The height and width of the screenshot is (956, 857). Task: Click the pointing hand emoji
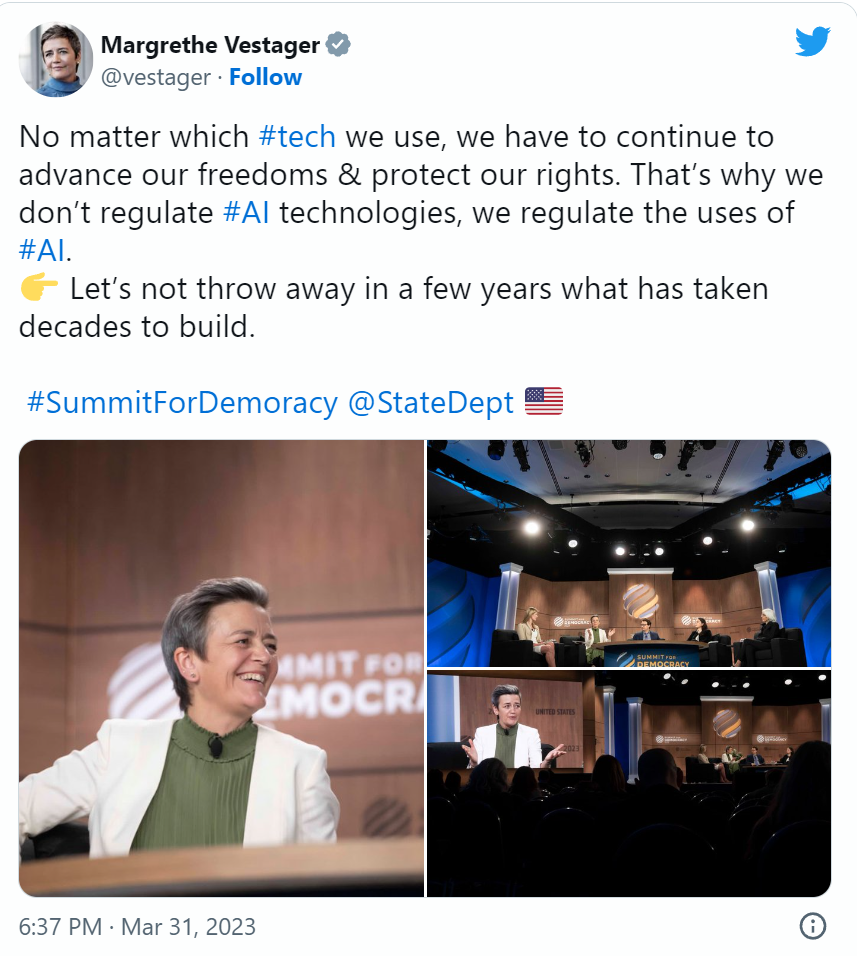(40, 290)
